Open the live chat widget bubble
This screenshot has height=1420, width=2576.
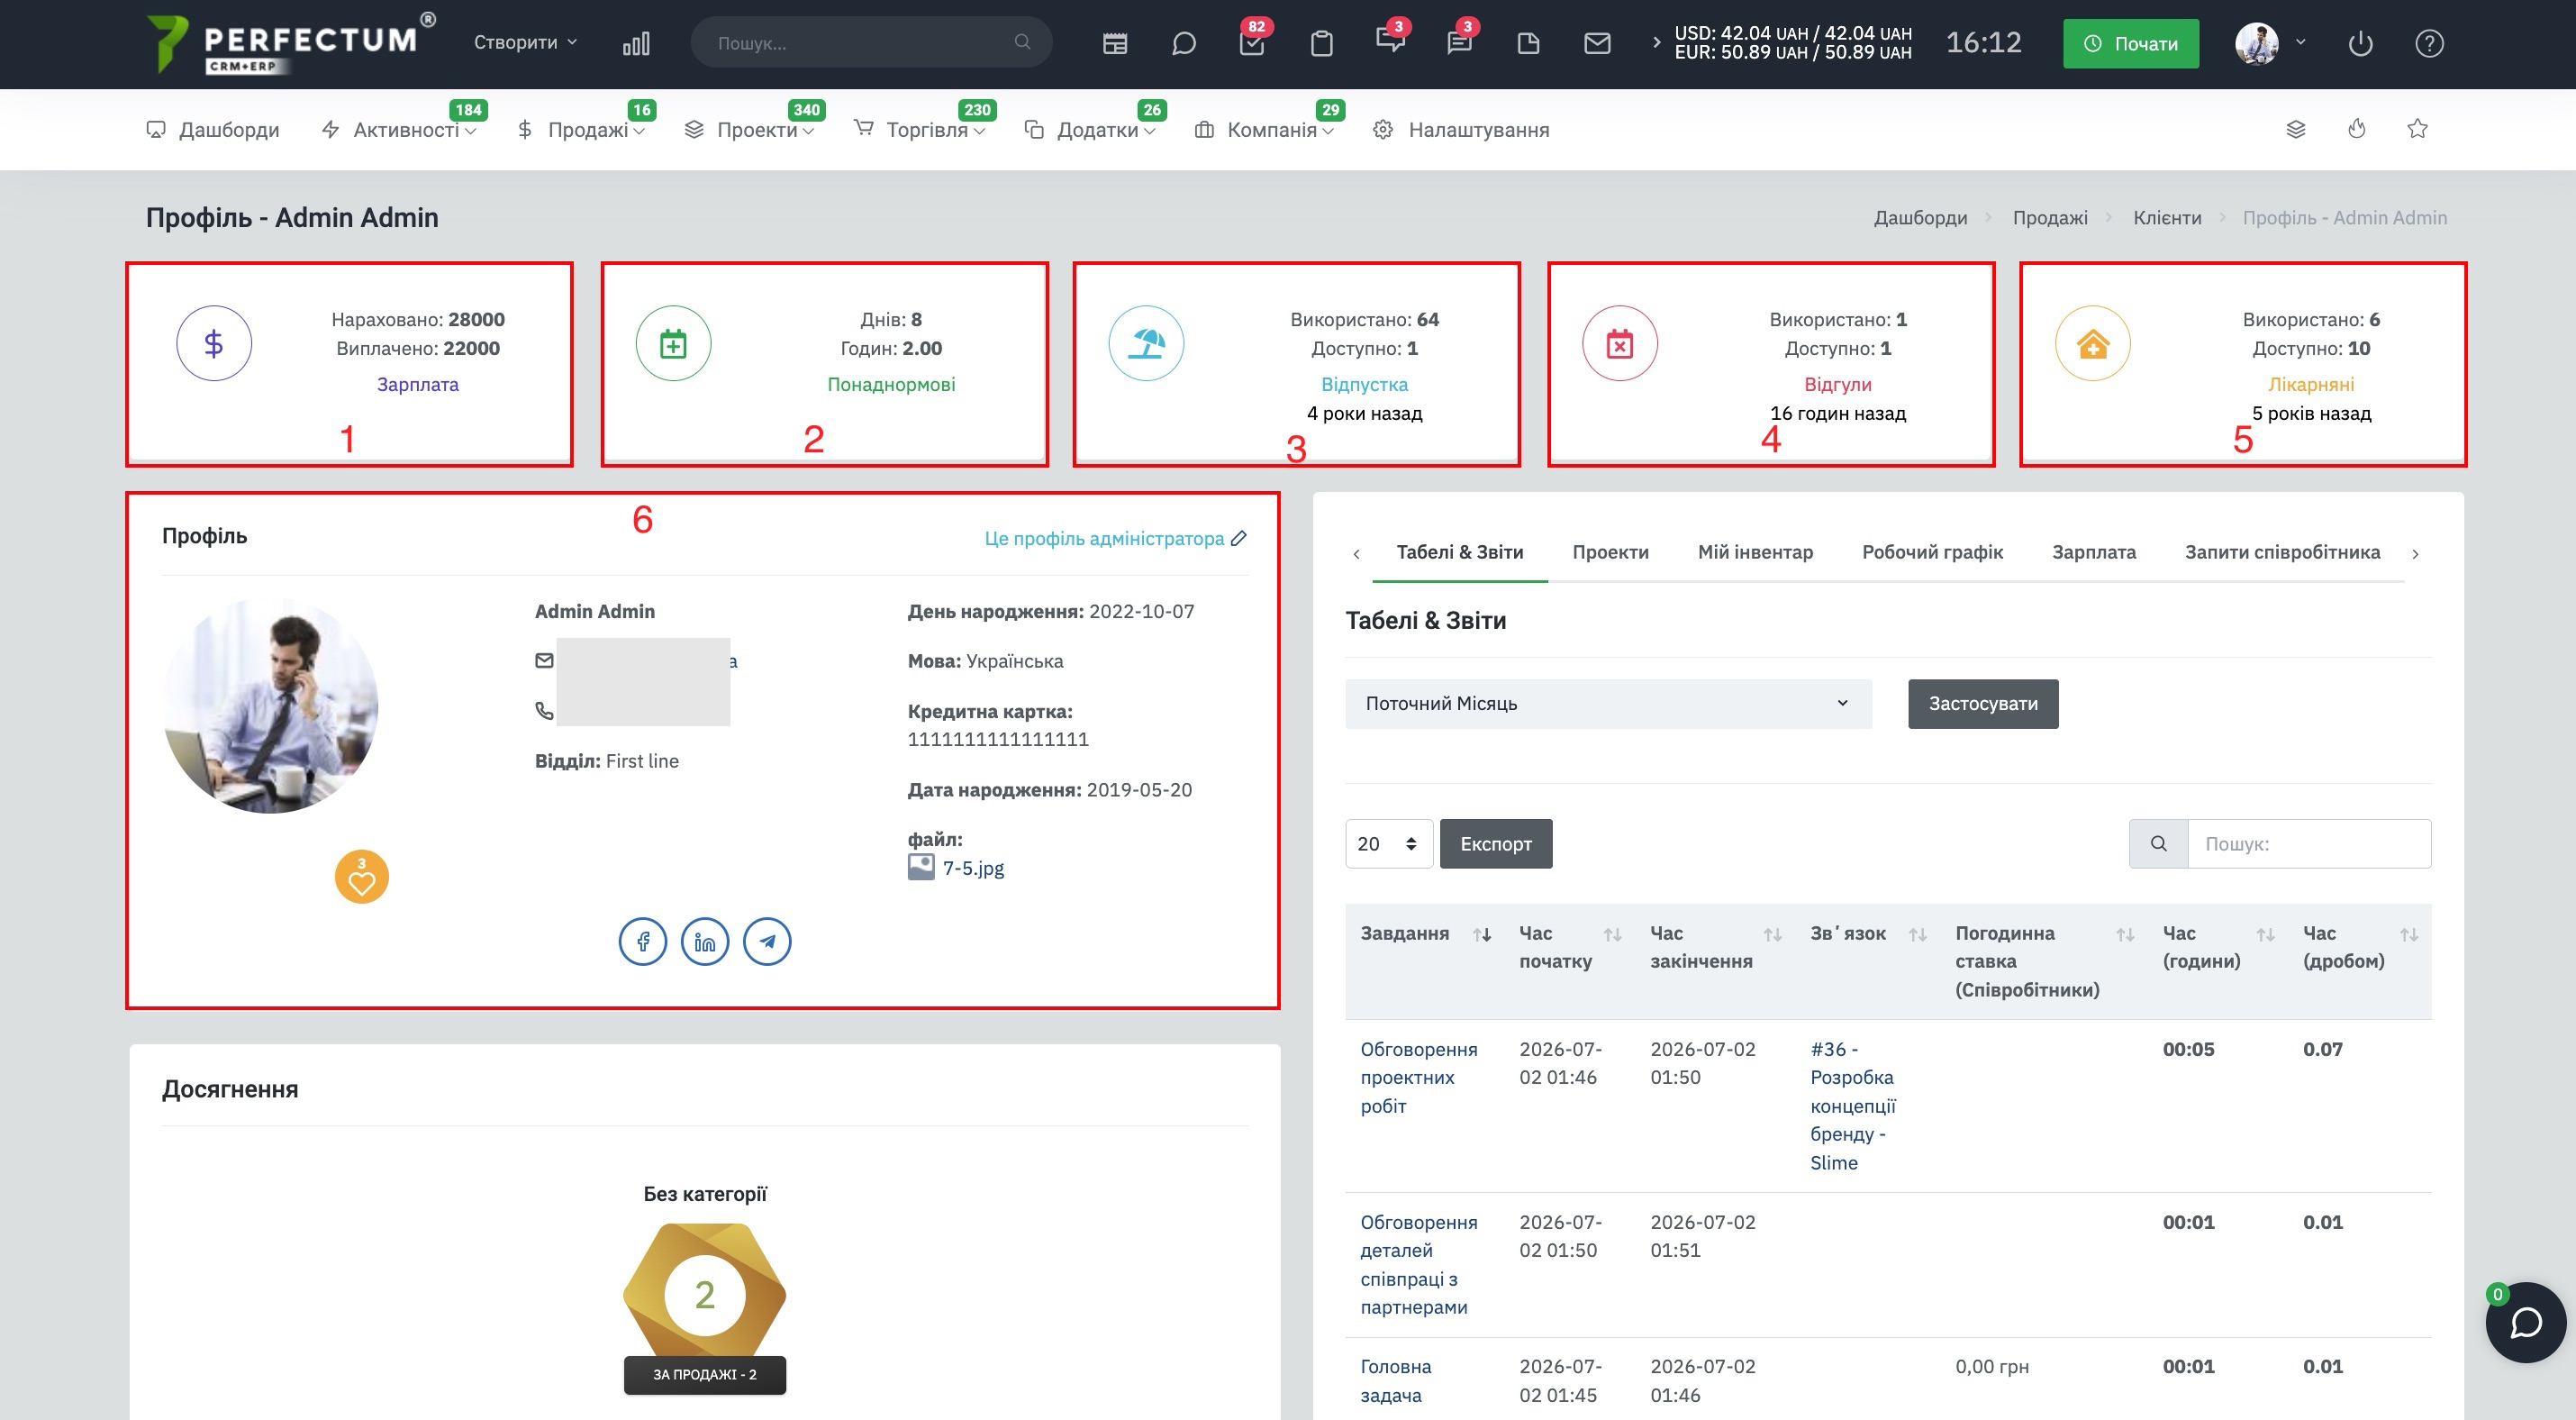point(2526,1322)
